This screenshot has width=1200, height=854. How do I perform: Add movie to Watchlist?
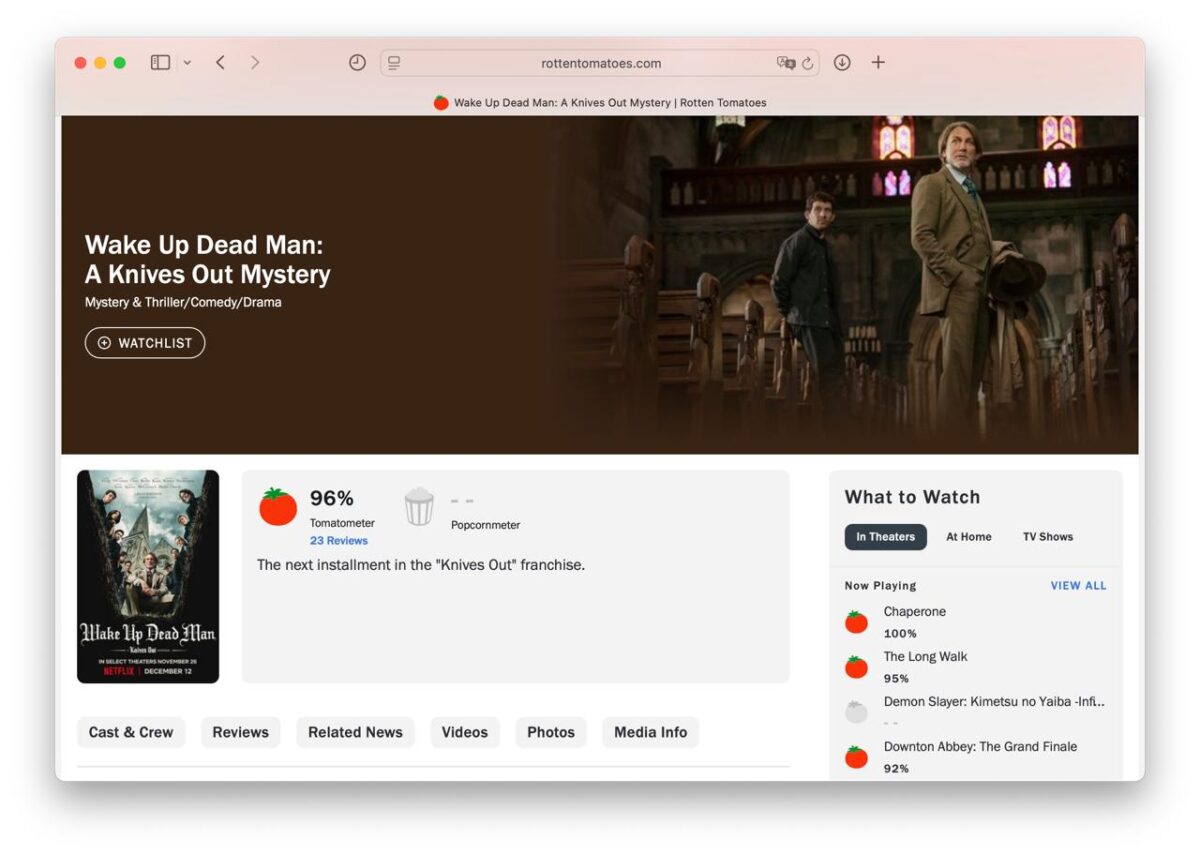[145, 343]
